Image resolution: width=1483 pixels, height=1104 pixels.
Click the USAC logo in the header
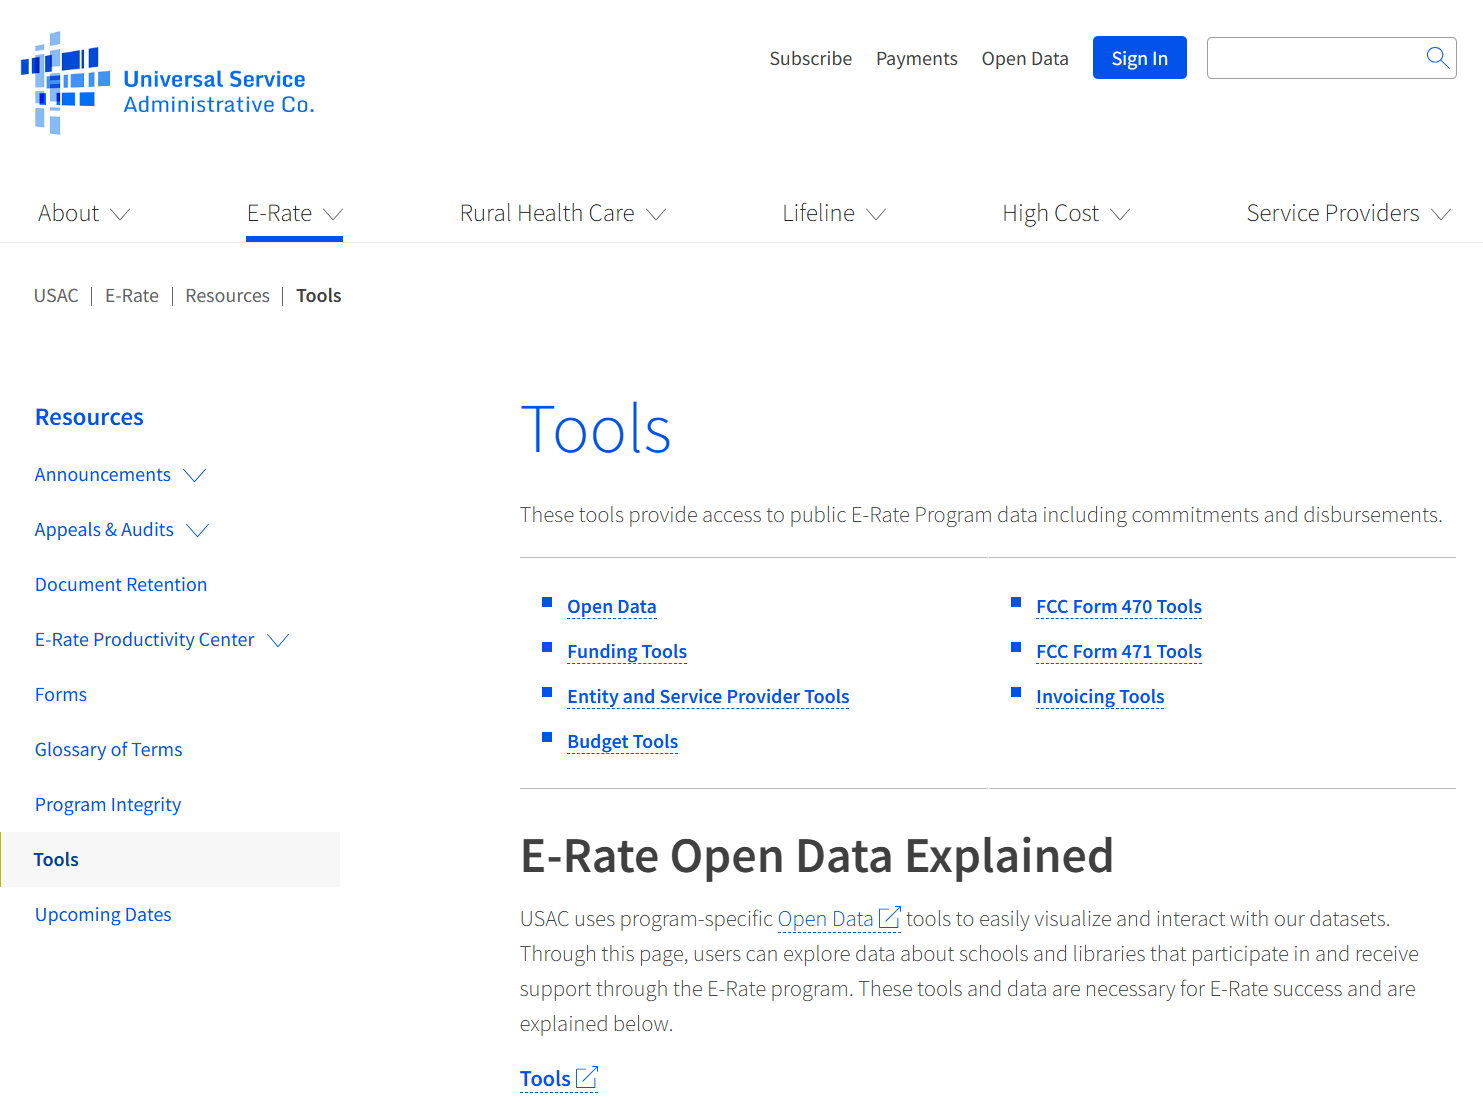(168, 84)
